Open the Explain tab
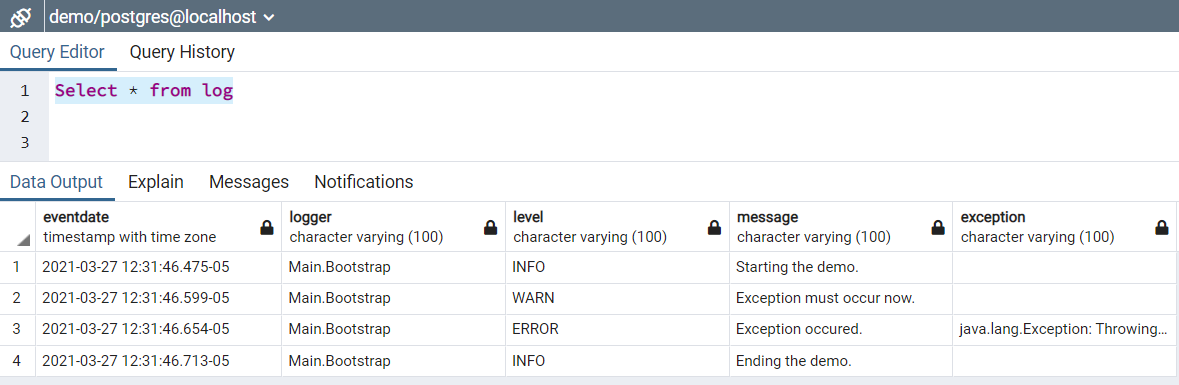This screenshot has height=385, width=1179. (x=156, y=182)
